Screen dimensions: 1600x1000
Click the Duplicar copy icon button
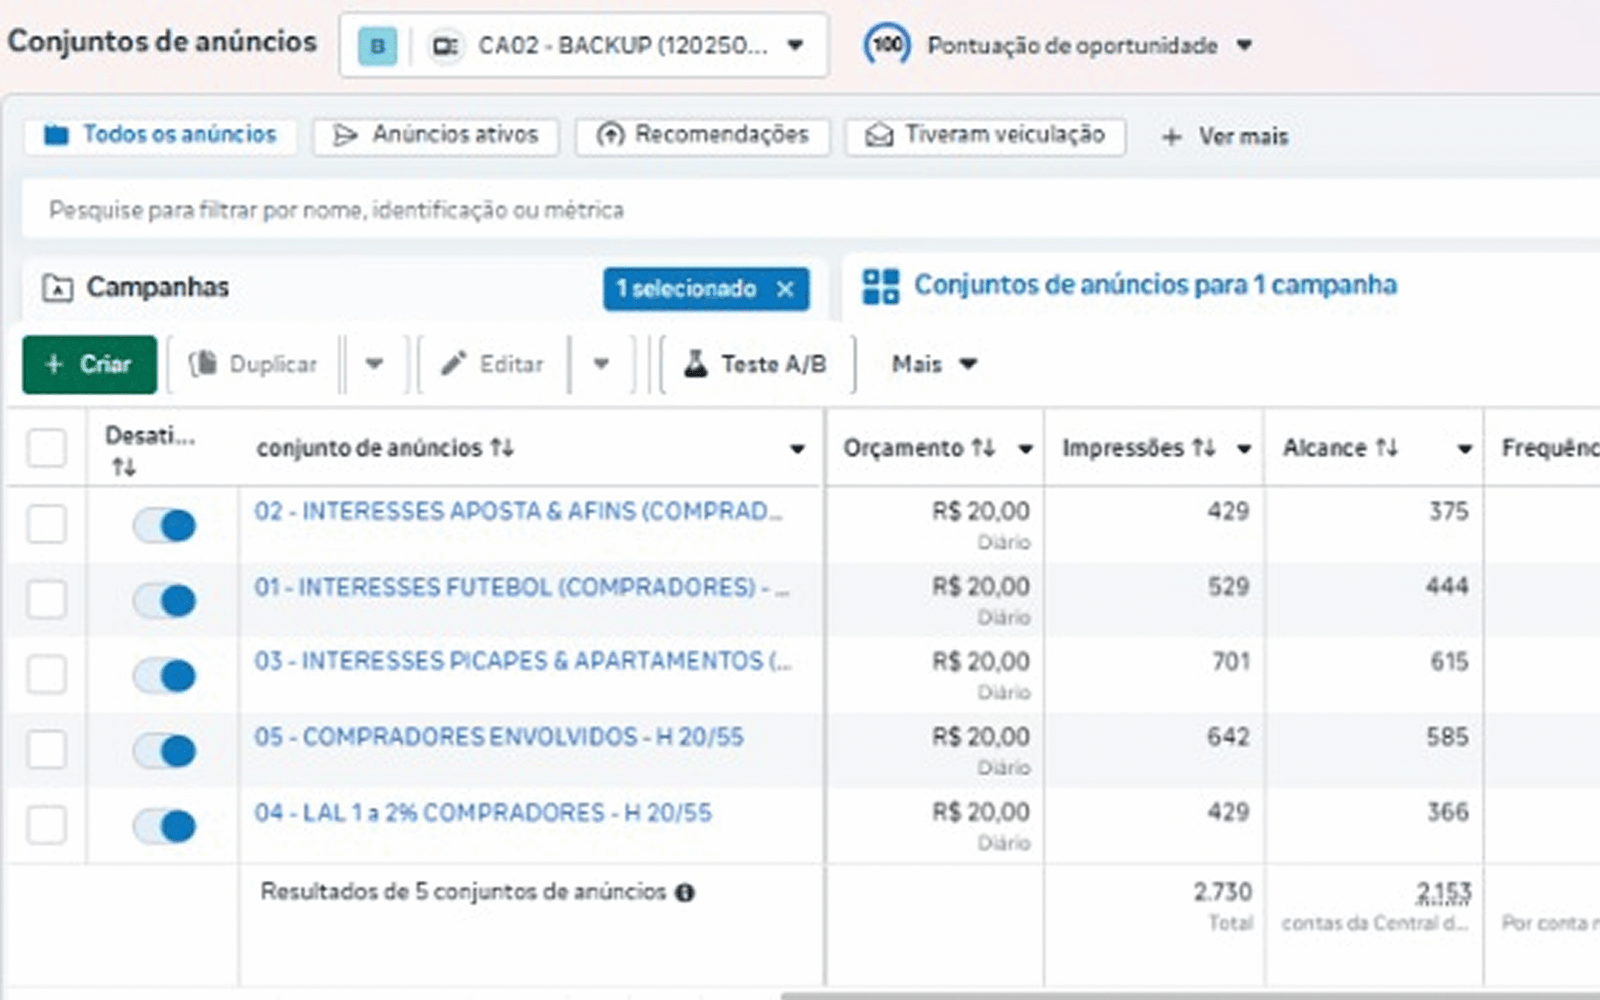coord(253,365)
